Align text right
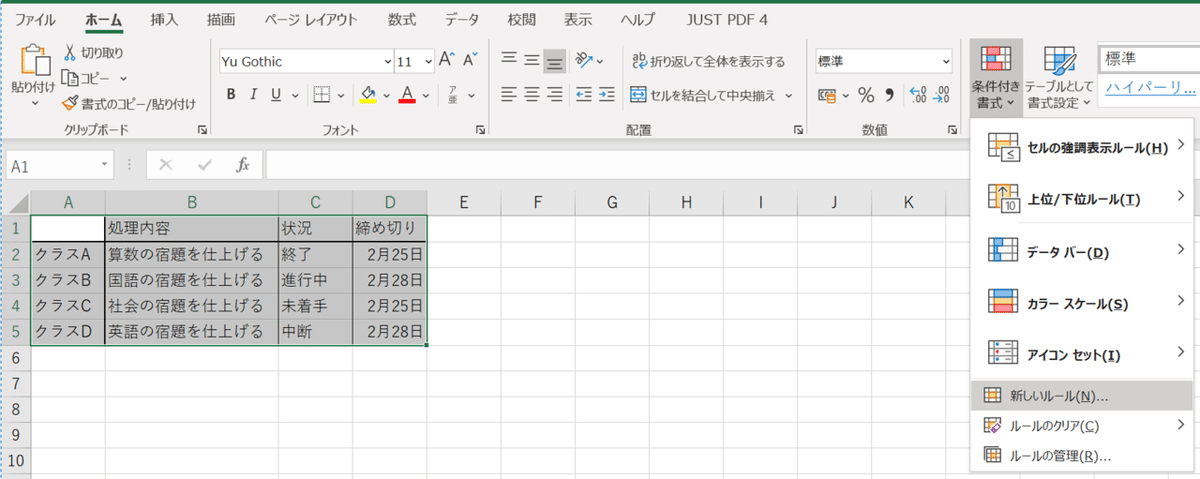Screen dimensions: 1200x479 (x=555, y=95)
